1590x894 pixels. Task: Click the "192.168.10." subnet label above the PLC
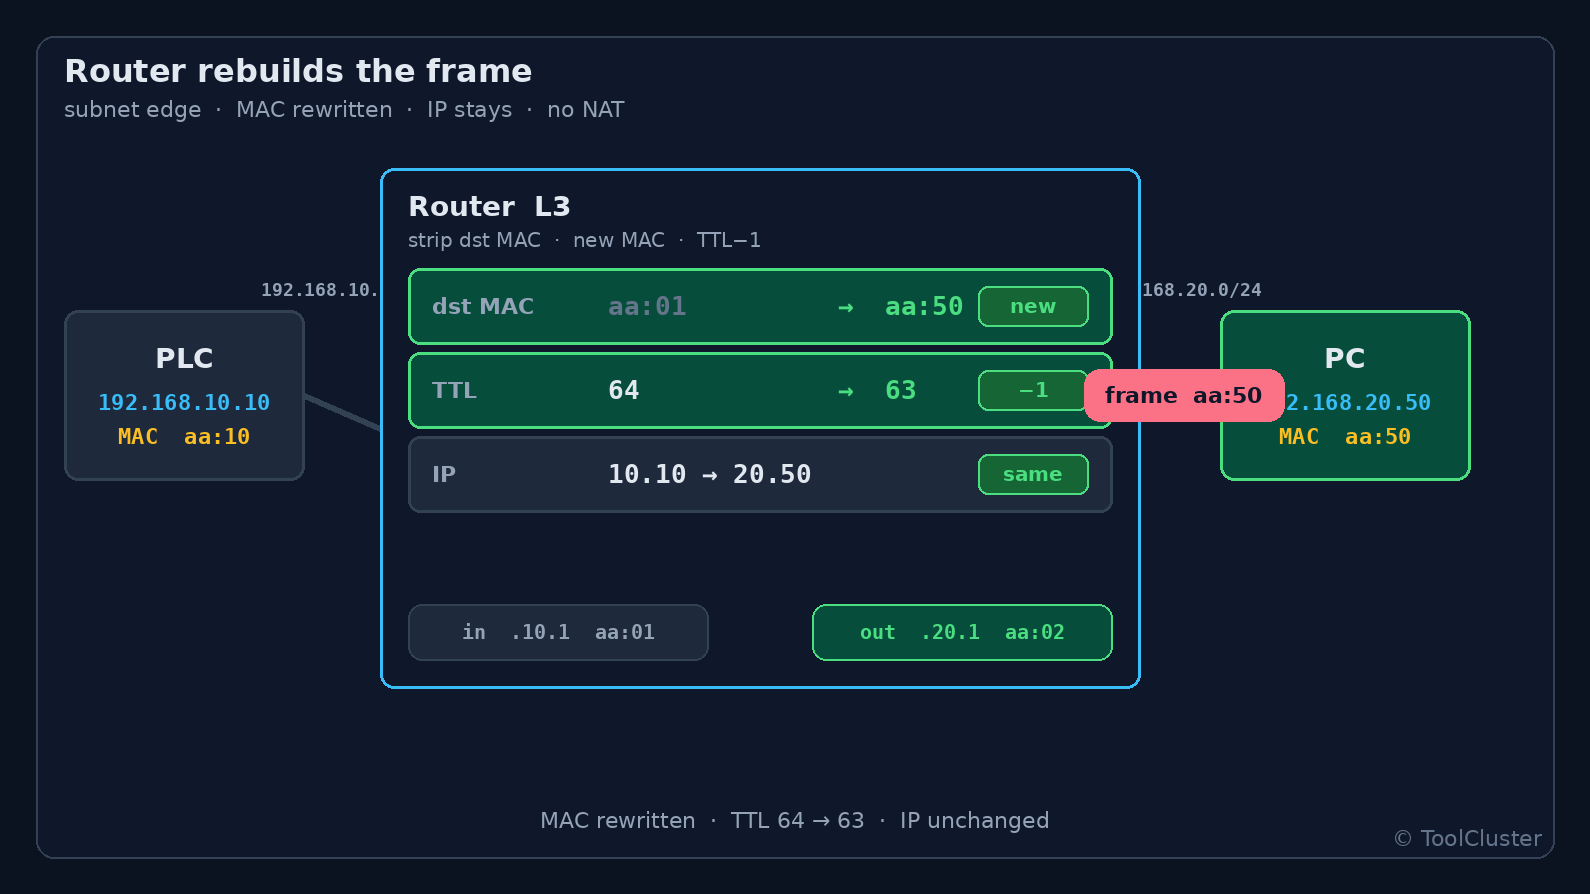click(x=320, y=290)
